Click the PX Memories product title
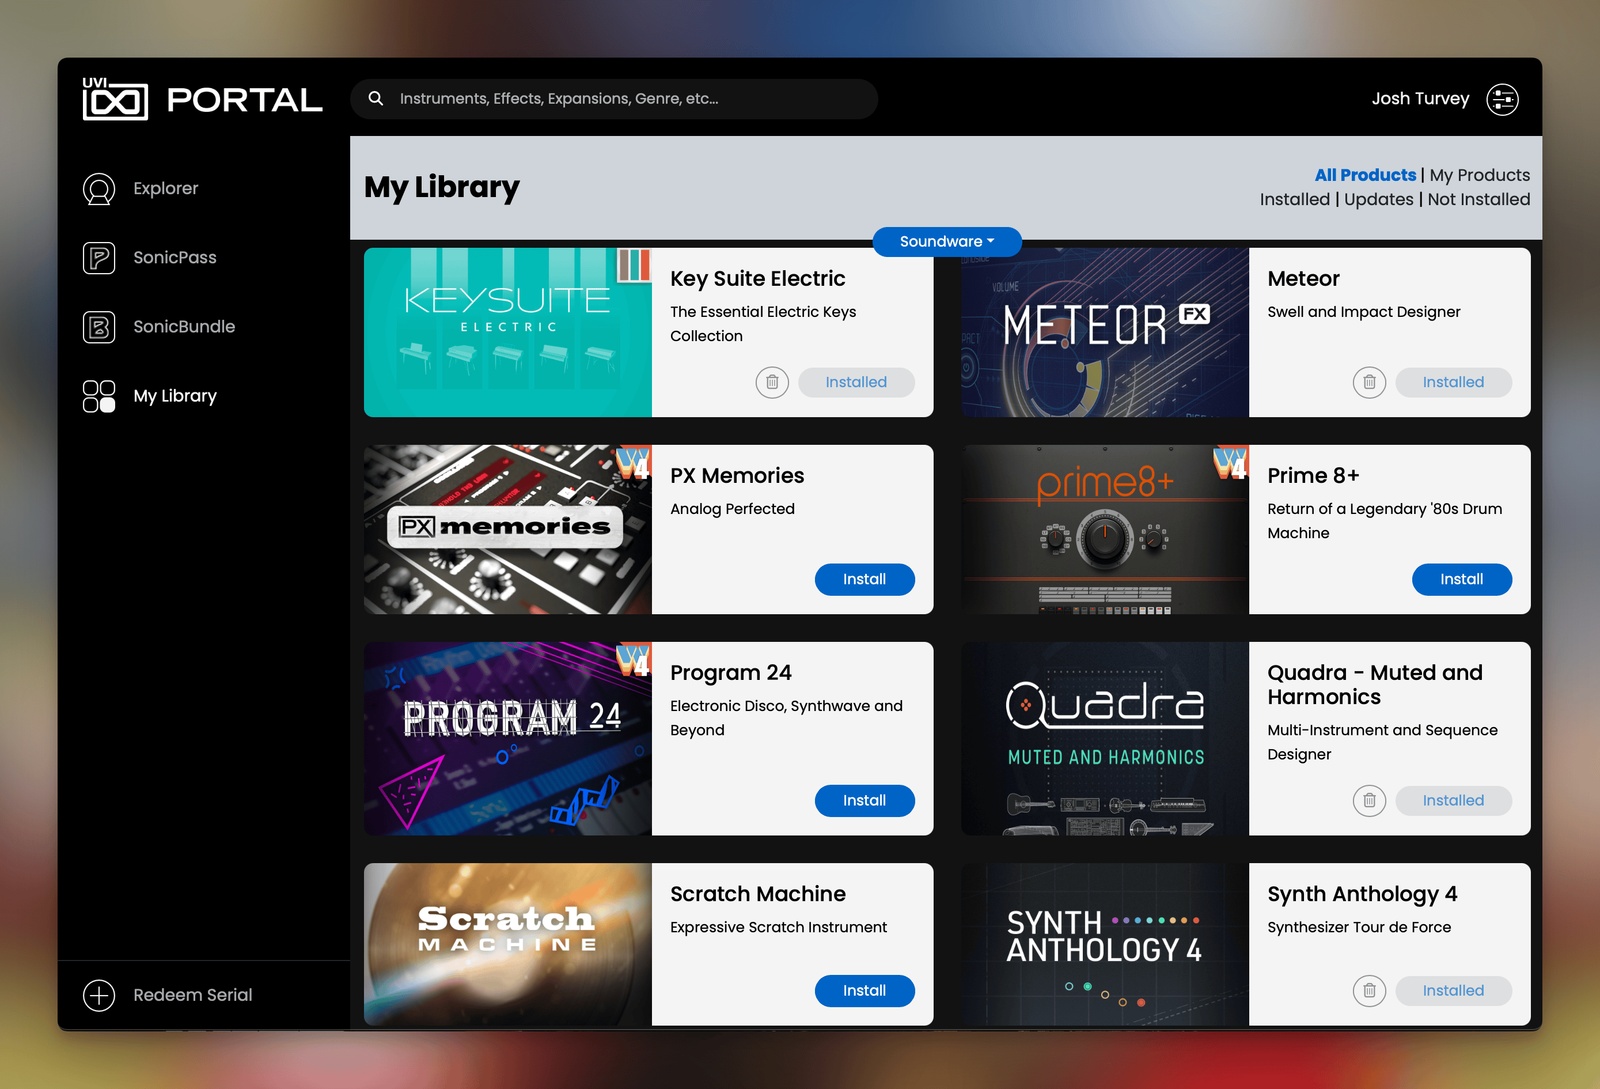Image resolution: width=1600 pixels, height=1089 pixels. (737, 476)
